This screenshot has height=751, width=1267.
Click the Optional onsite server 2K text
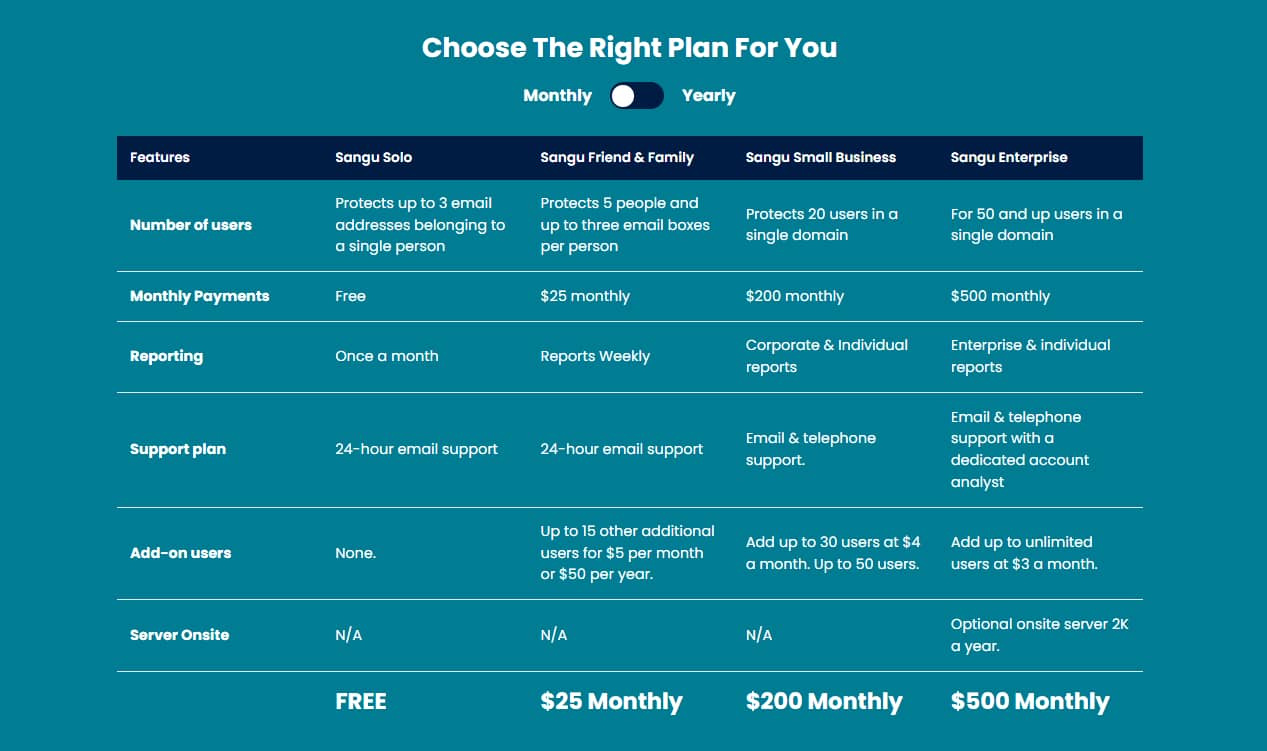(x=1040, y=635)
